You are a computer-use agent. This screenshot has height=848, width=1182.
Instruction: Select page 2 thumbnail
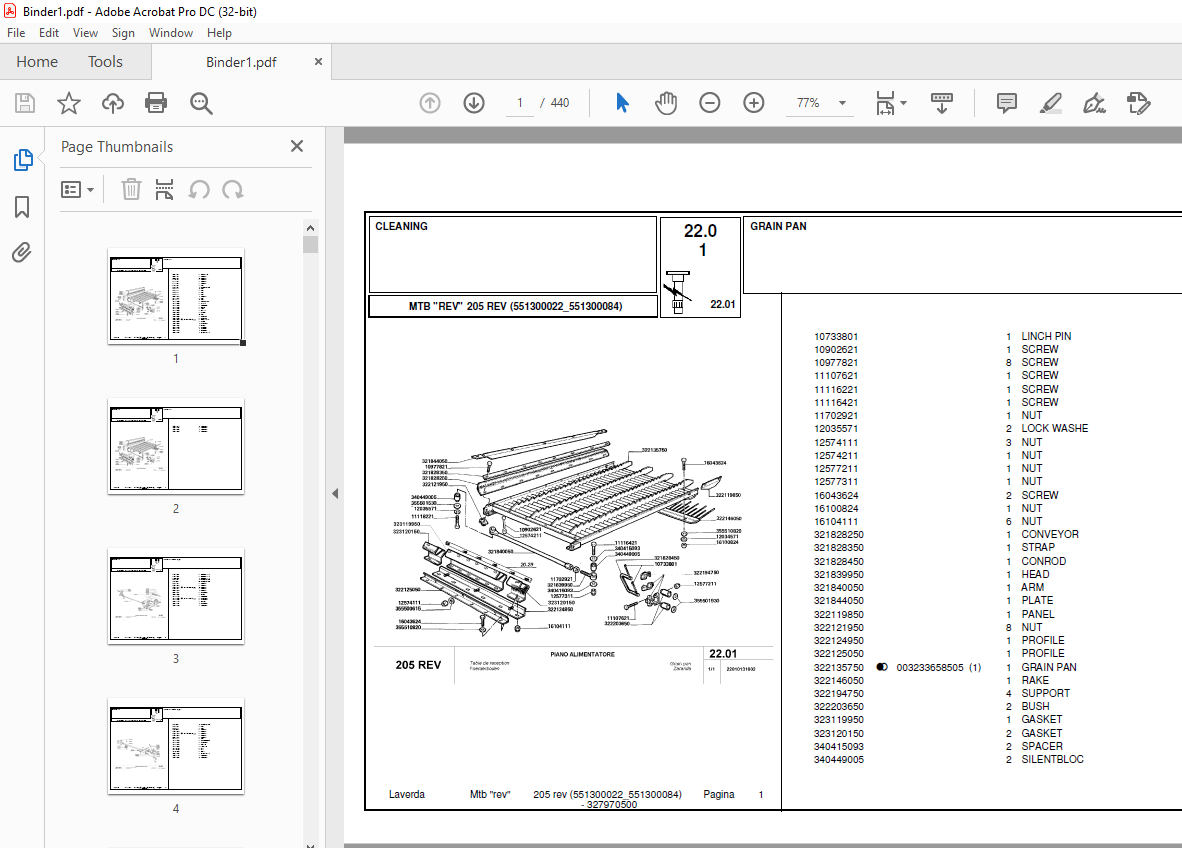point(176,446)
